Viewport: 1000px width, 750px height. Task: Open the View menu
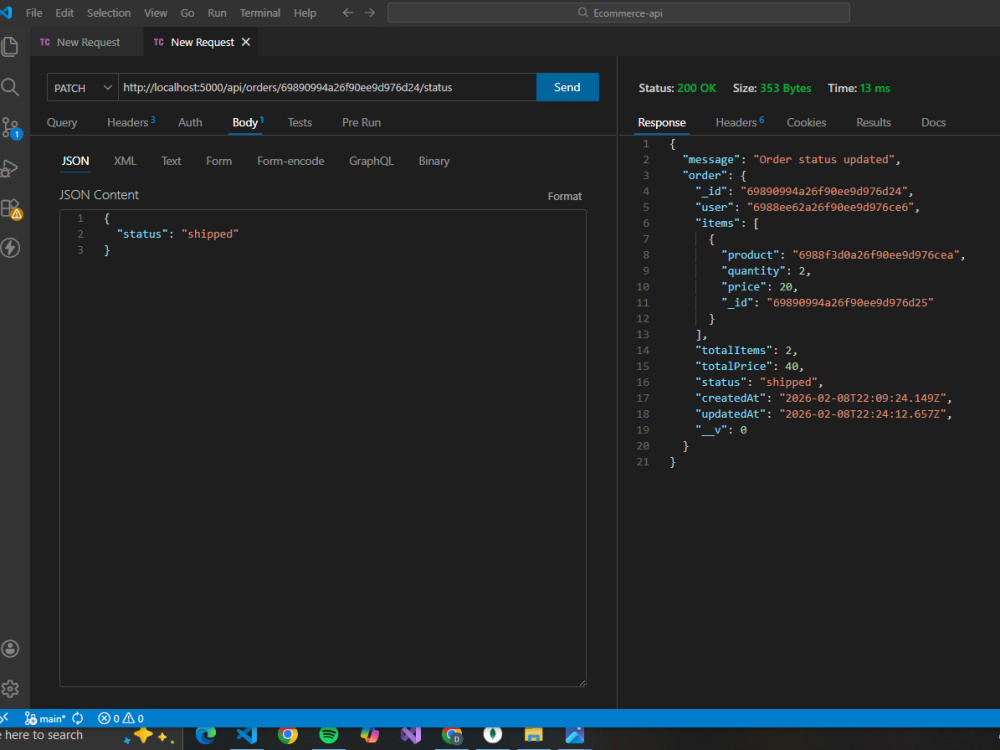156,13
